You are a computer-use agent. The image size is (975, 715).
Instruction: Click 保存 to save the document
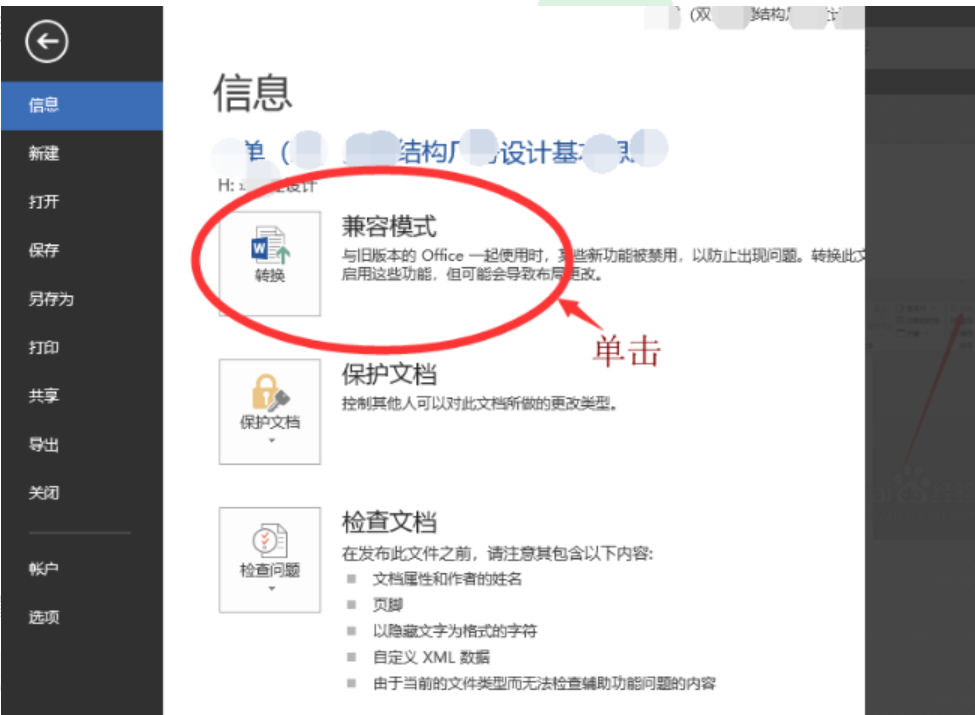point(44,250)
